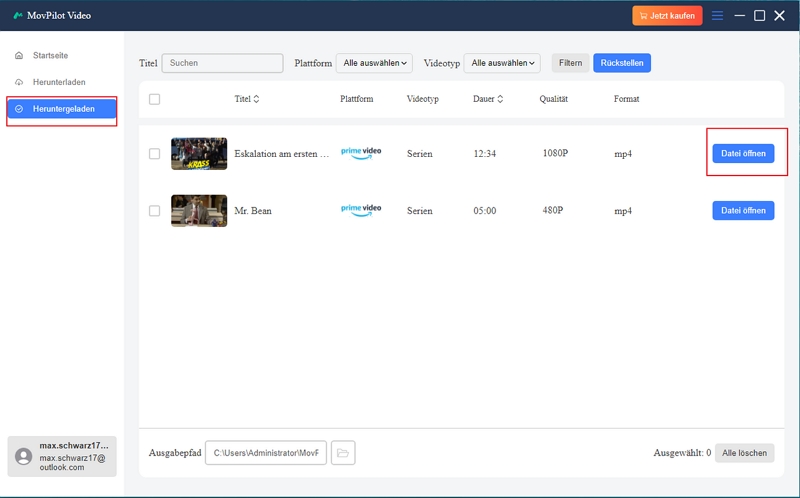Viewport: 800px width, 498px height.
Task: Open the Videotyp dropdown
Action: (x=502, y=63)
